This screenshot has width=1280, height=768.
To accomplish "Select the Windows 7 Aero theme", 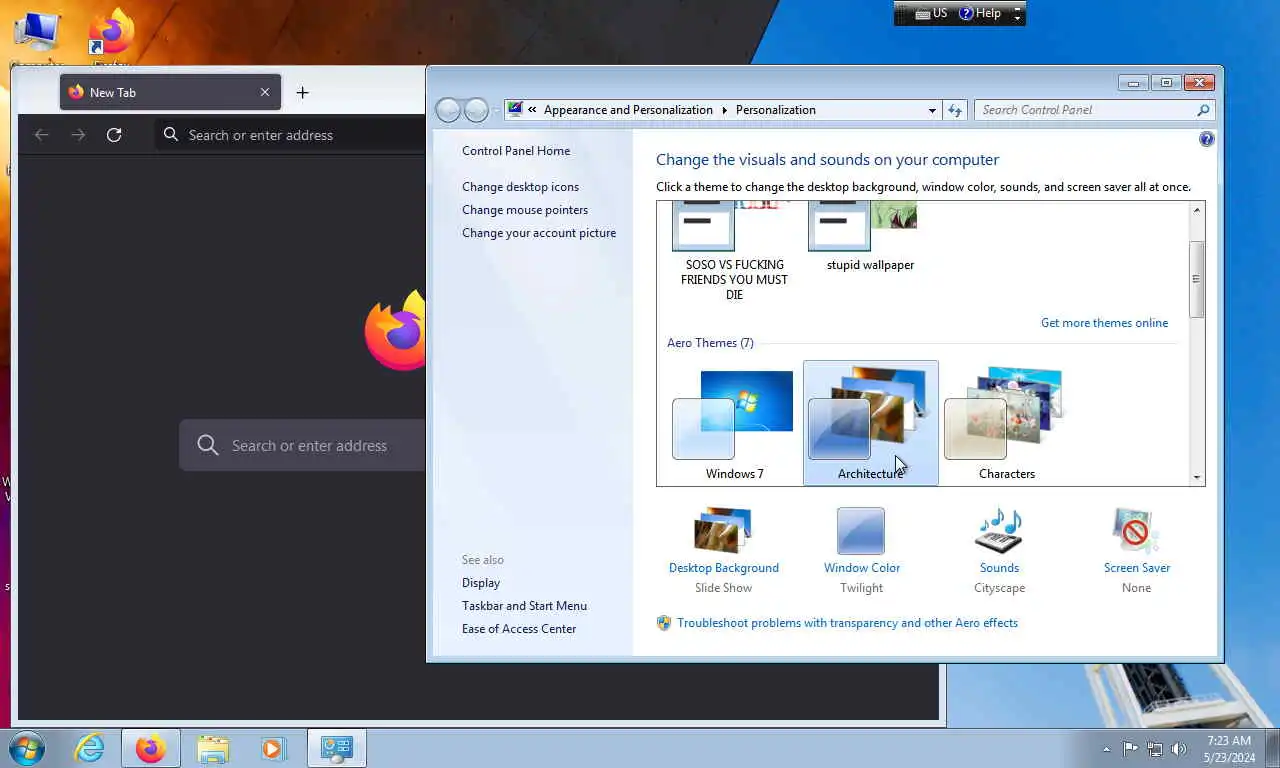I will pyautogui.click(x=734, y=424).
